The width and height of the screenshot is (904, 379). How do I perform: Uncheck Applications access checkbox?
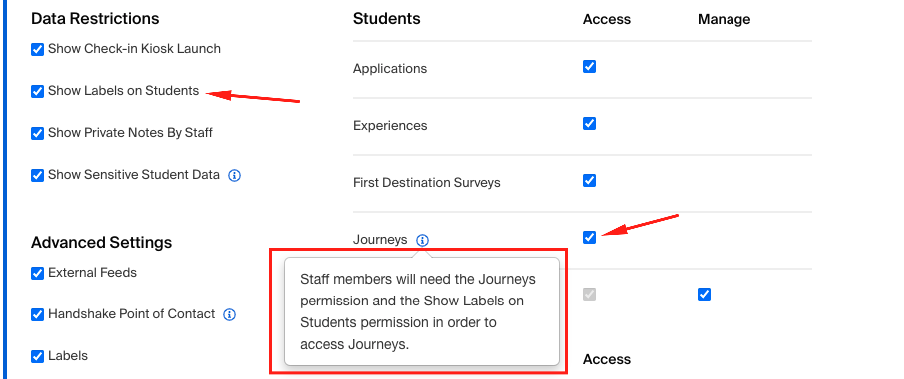589,66
